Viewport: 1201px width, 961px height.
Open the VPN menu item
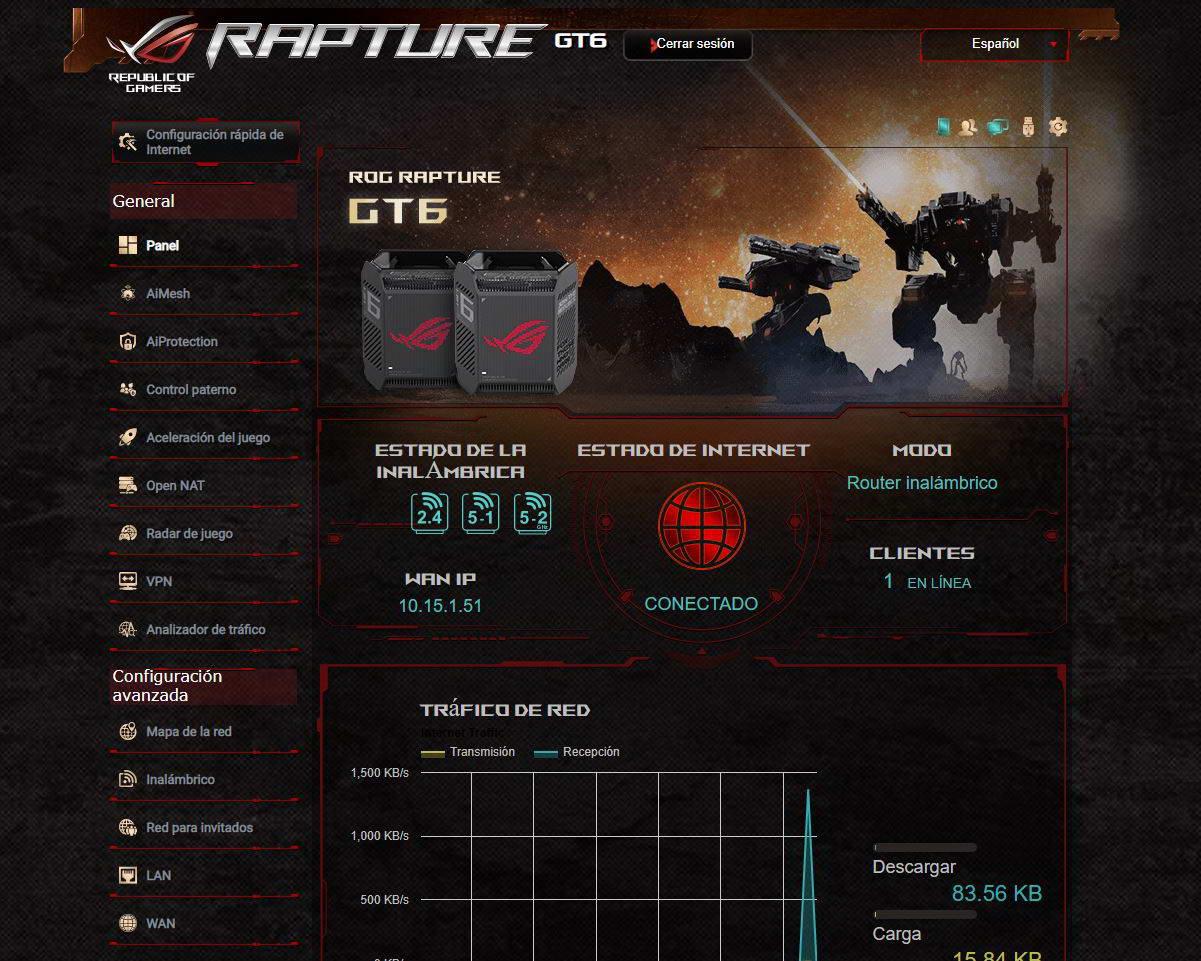pos(204,581)
